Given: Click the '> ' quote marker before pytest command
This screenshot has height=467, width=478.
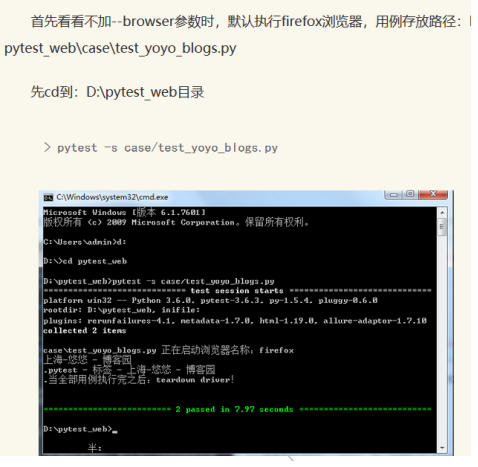Looking at the screenshot, I should tap(47, 147).
